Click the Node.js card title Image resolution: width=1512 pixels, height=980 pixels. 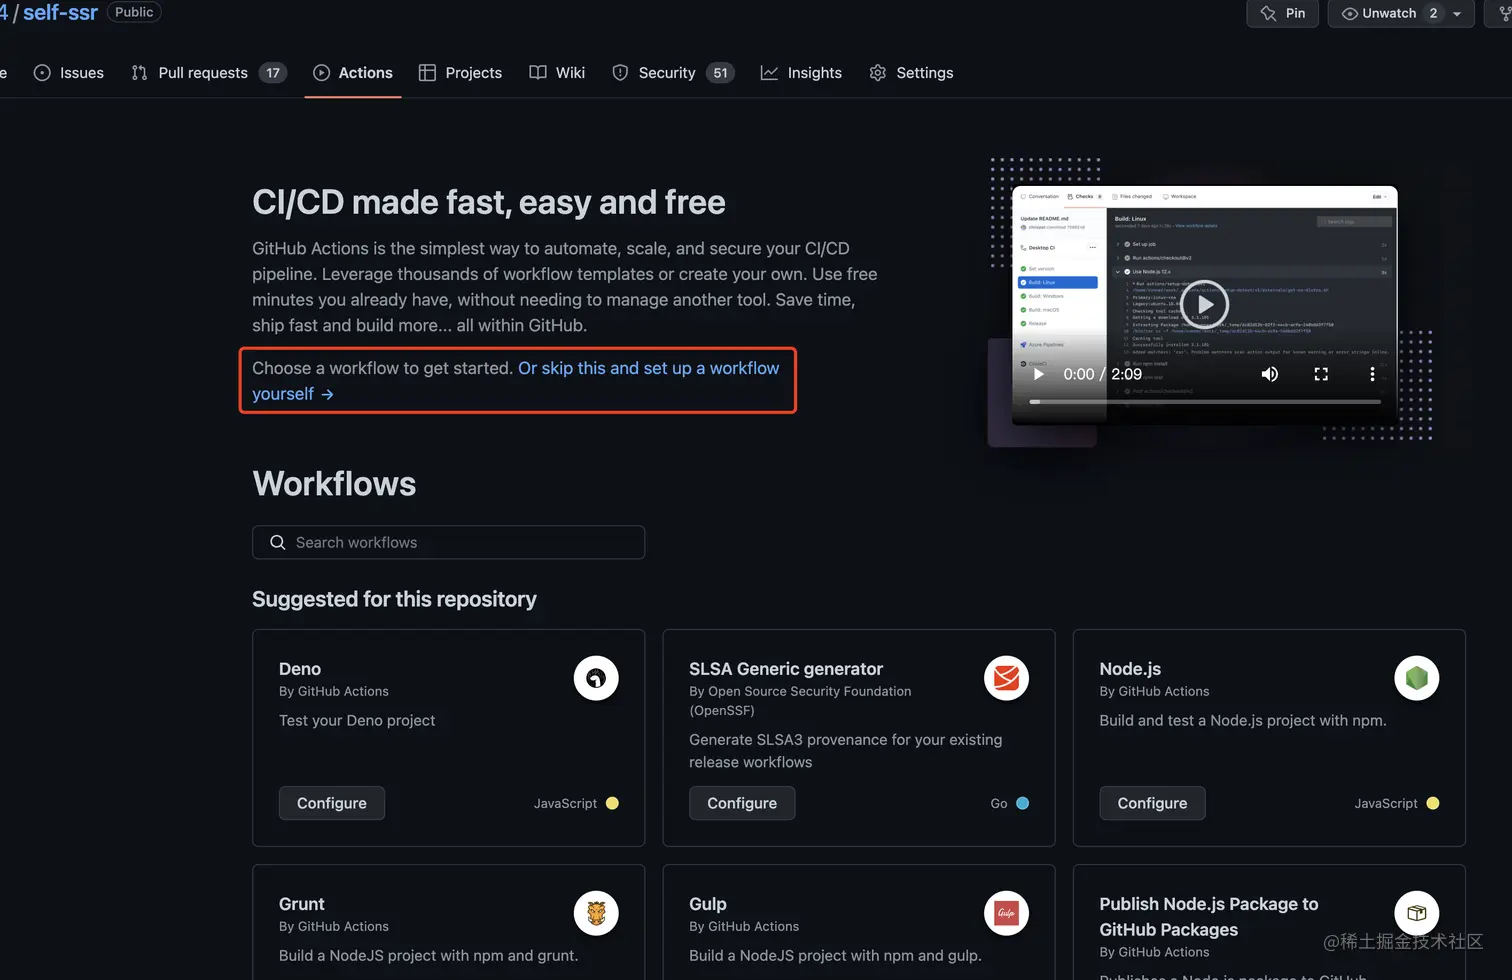[x=1130, y=669]
